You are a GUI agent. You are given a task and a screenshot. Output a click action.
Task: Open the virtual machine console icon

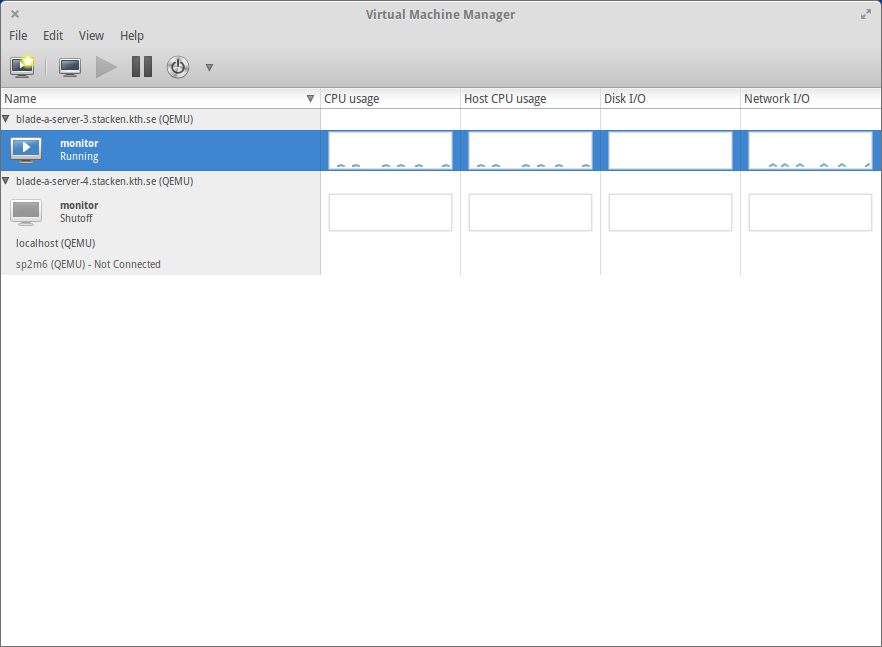[70, 67]
